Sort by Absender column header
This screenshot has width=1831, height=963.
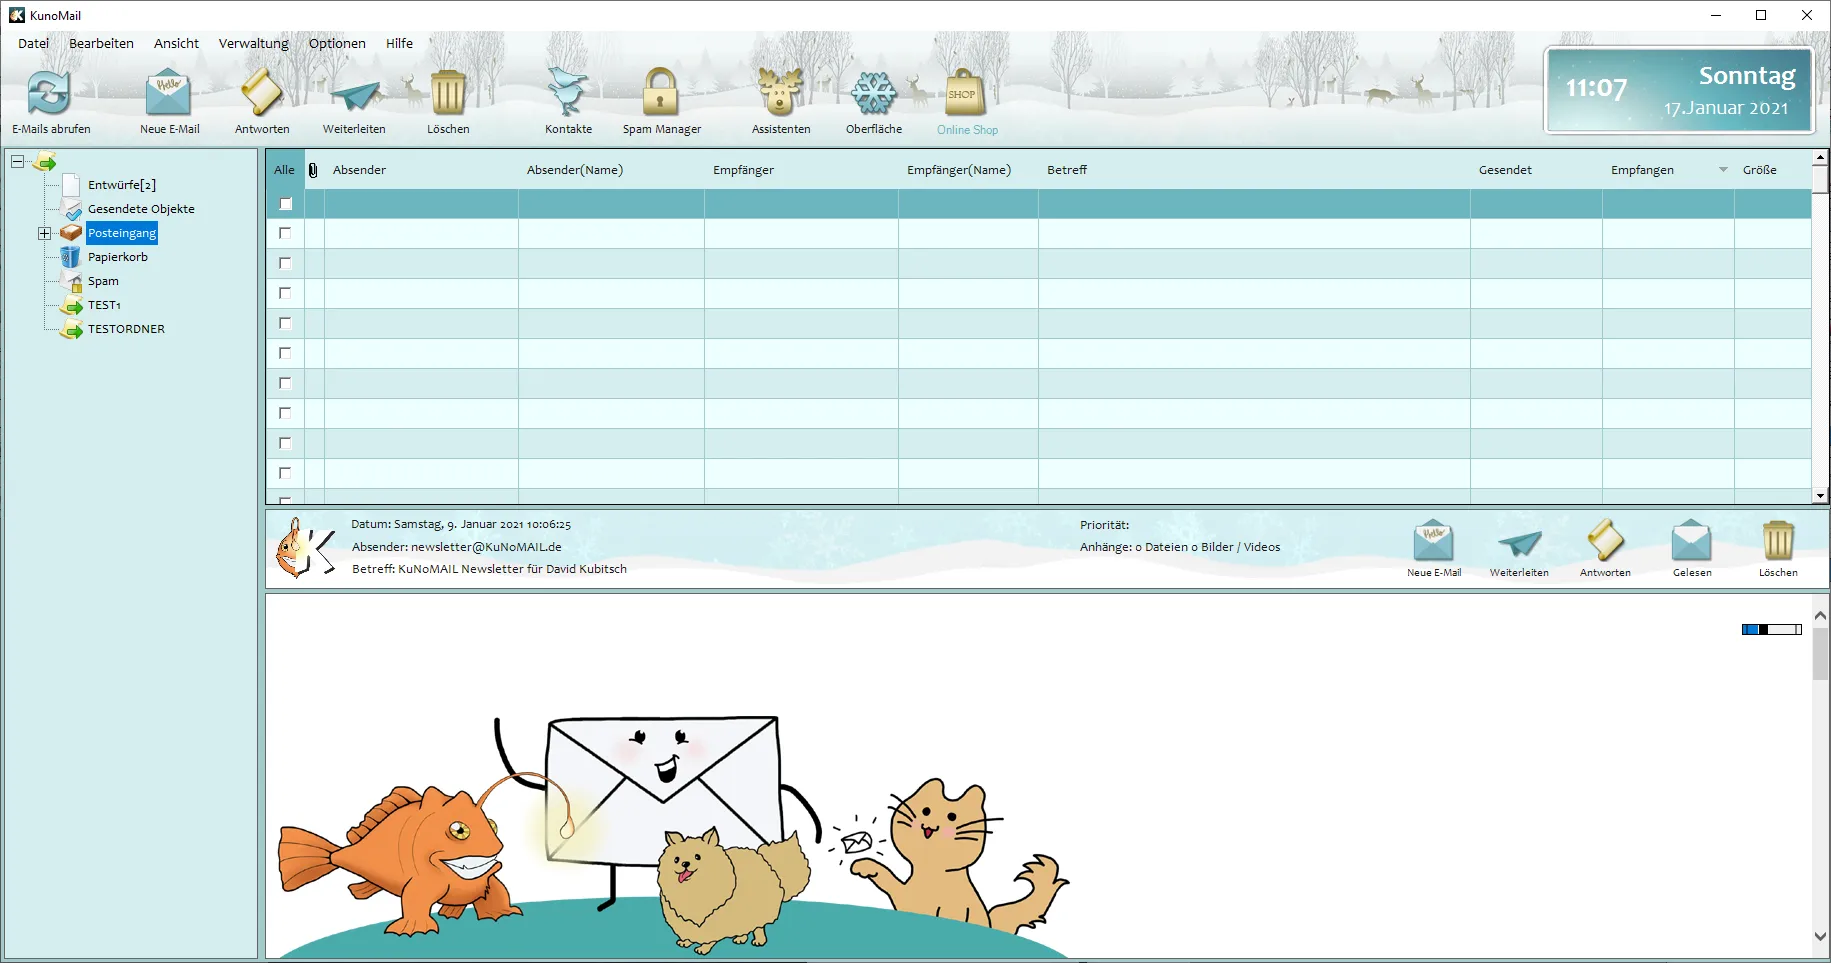pos(359,170)
